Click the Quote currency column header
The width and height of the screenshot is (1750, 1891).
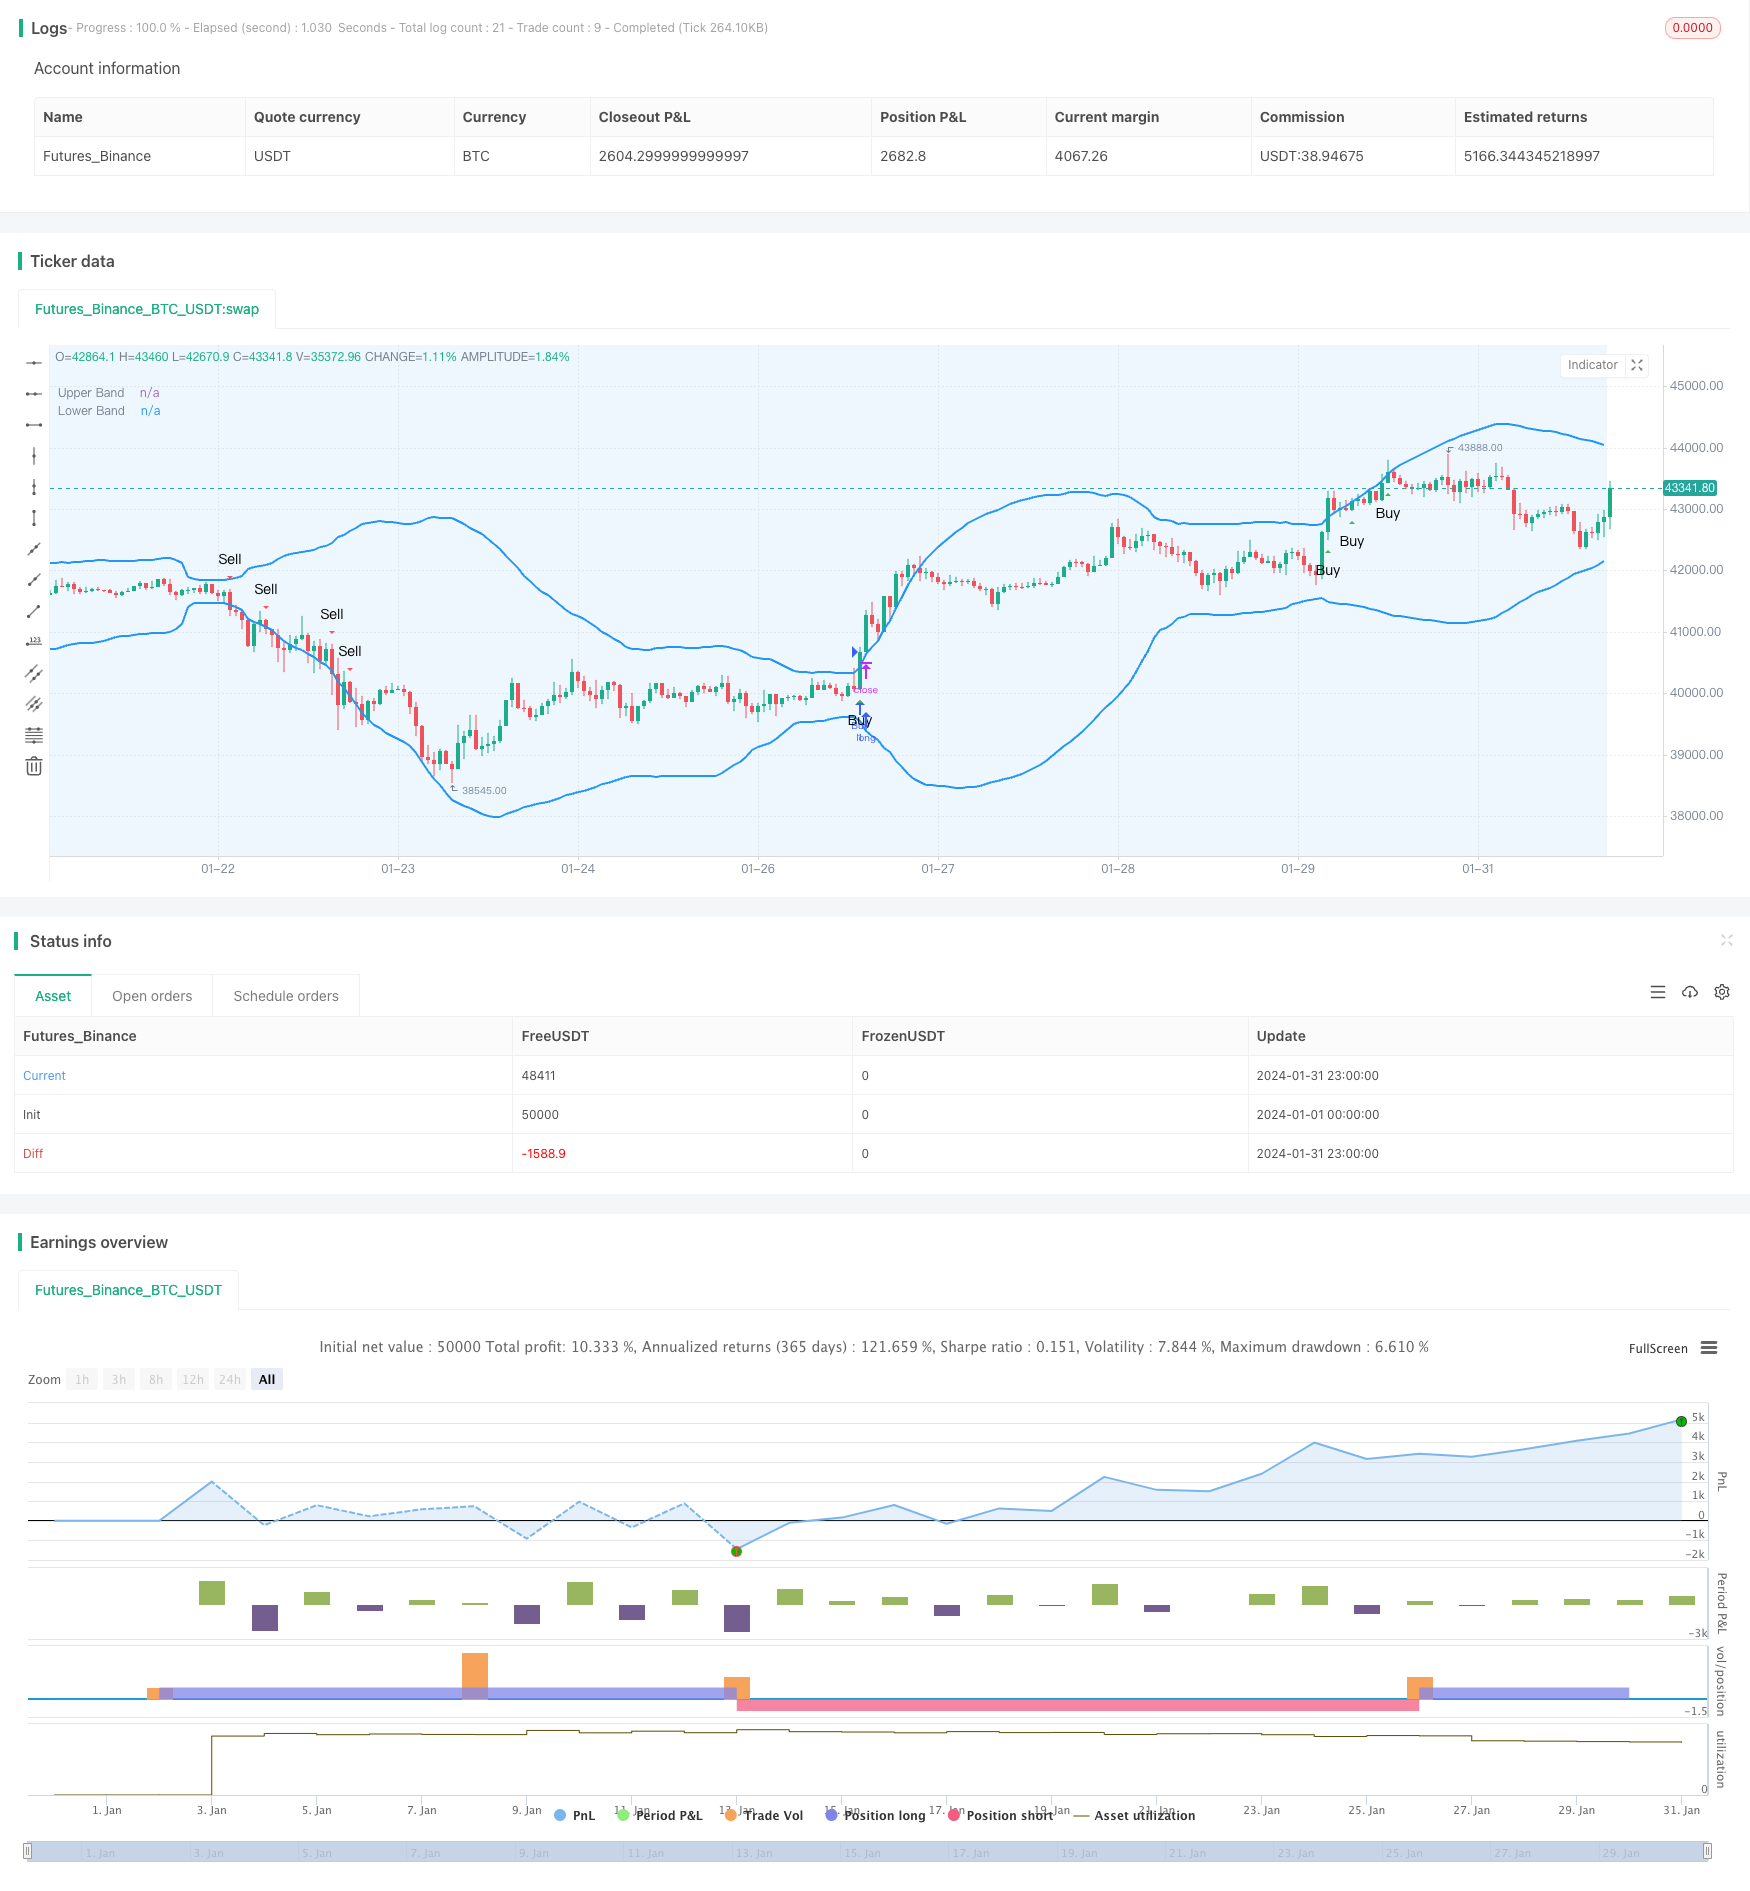point(307,117)
